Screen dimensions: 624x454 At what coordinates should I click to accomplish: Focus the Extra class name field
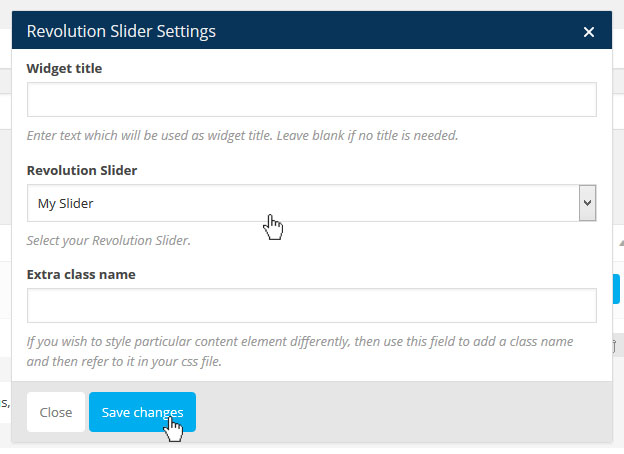click(x=311, y=306)
